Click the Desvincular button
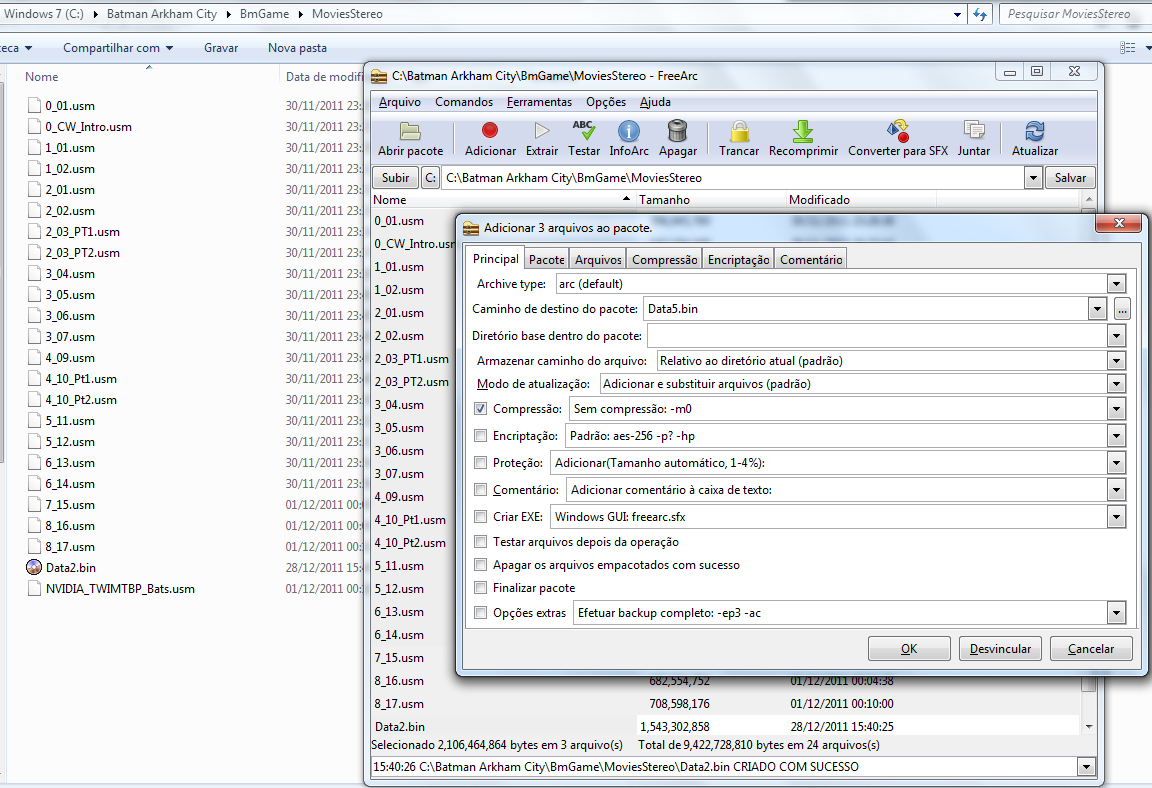Screen dimensions: 1152x788 coord(1000,648)
